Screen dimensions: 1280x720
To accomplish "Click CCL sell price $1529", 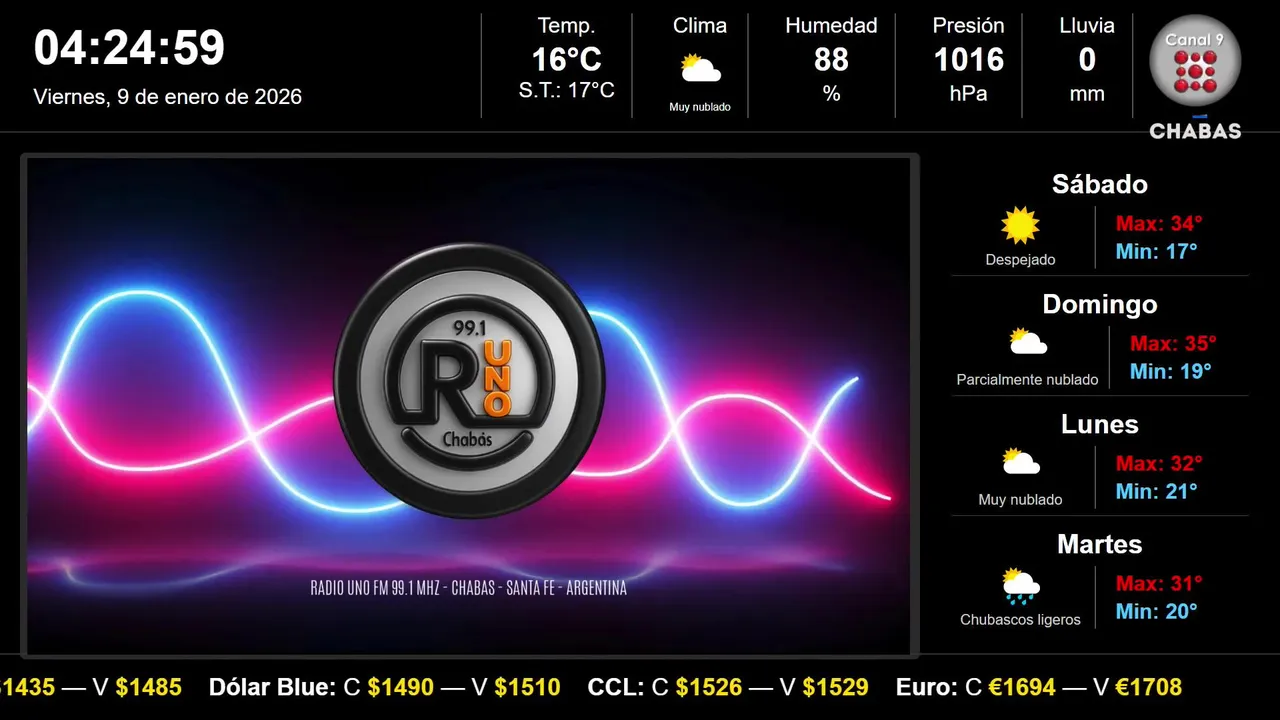I will 836,687.
